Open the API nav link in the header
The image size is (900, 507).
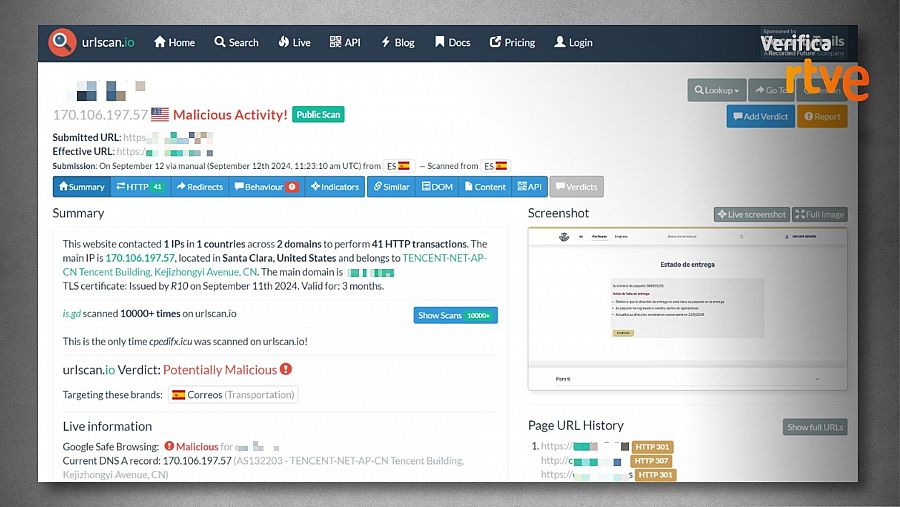click(x=345, y=42)
